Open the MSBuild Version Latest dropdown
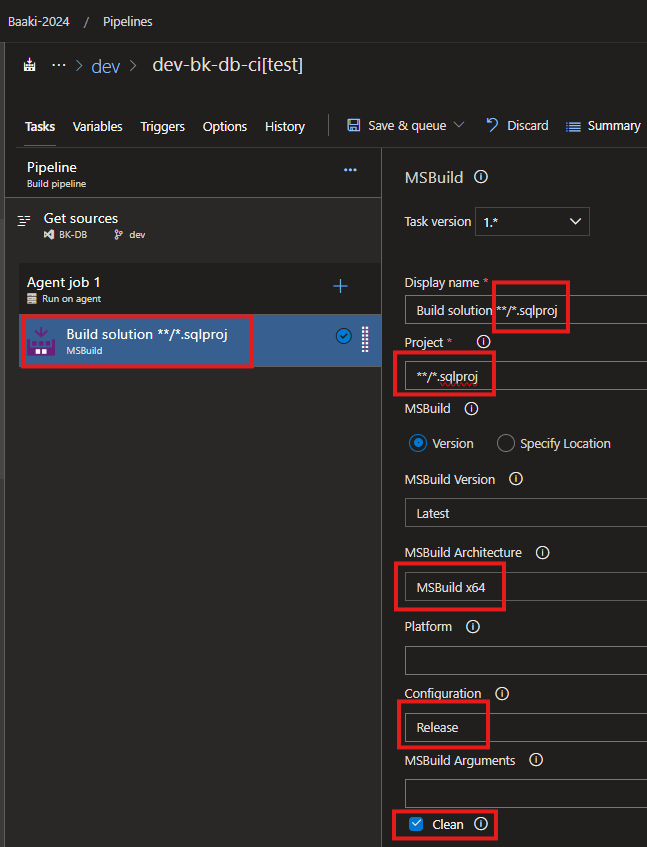 526,513
